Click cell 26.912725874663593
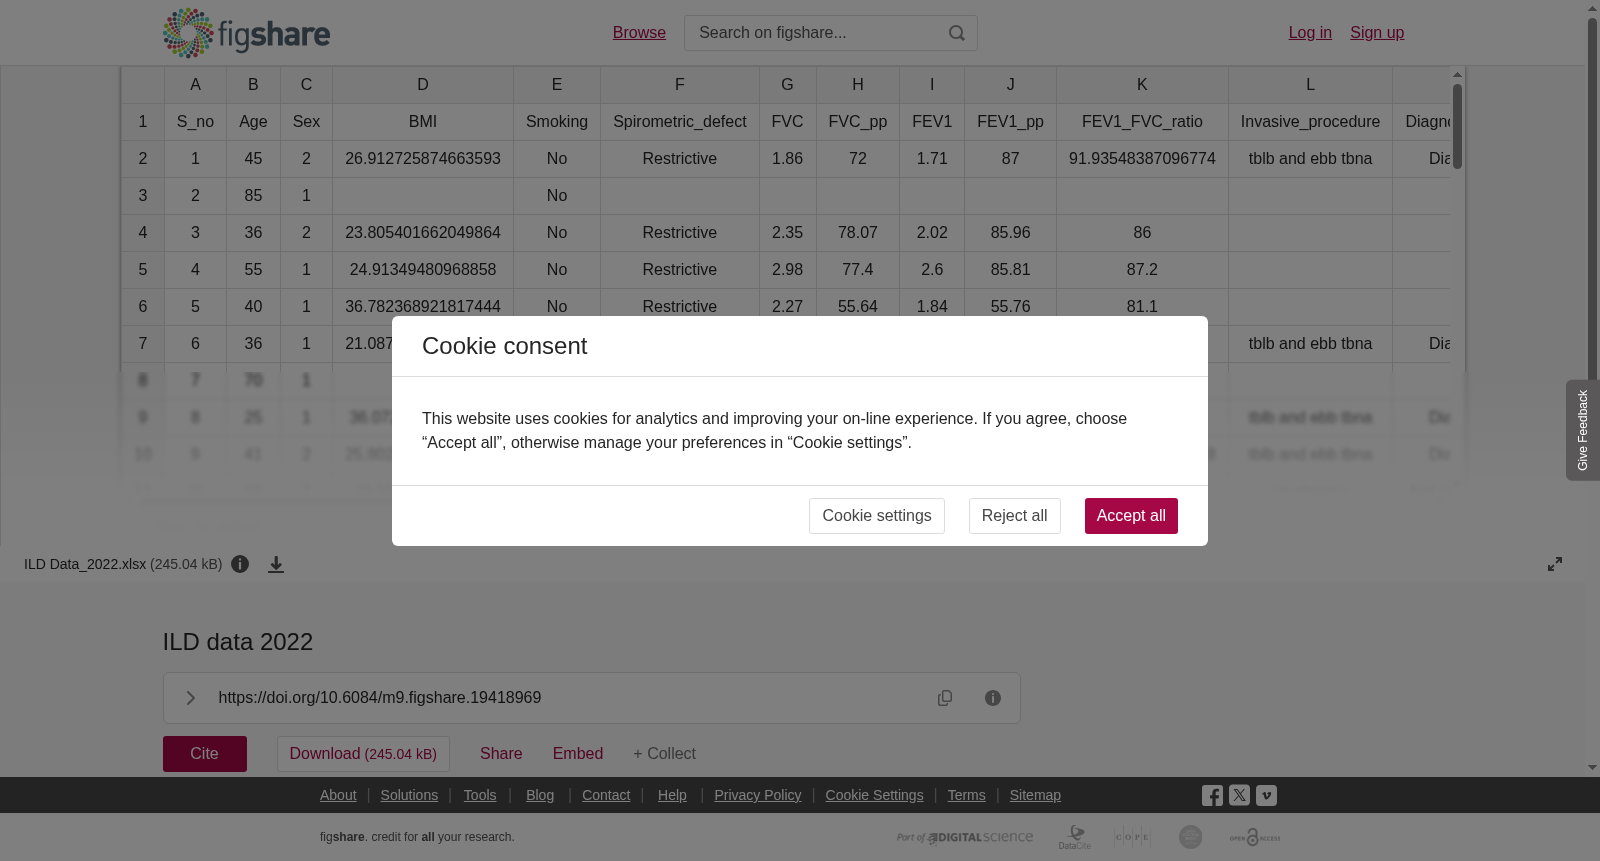1600x861 pixels. [x=423, y=159]
